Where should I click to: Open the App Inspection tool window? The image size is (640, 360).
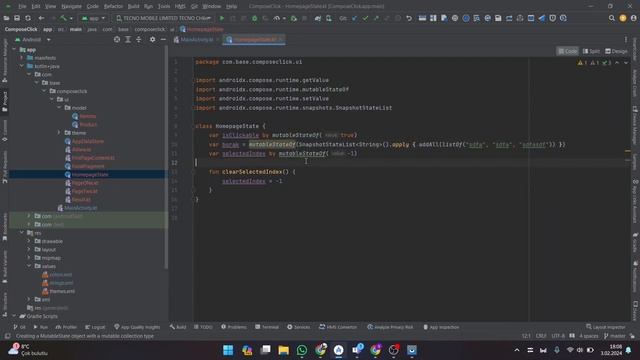(x=441, y=327)
